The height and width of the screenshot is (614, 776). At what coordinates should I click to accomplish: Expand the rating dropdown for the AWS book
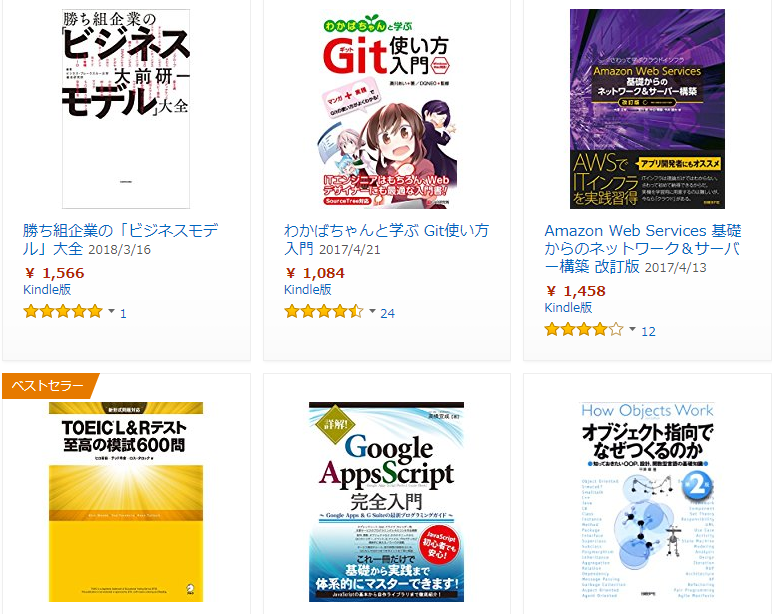[632, 330]
